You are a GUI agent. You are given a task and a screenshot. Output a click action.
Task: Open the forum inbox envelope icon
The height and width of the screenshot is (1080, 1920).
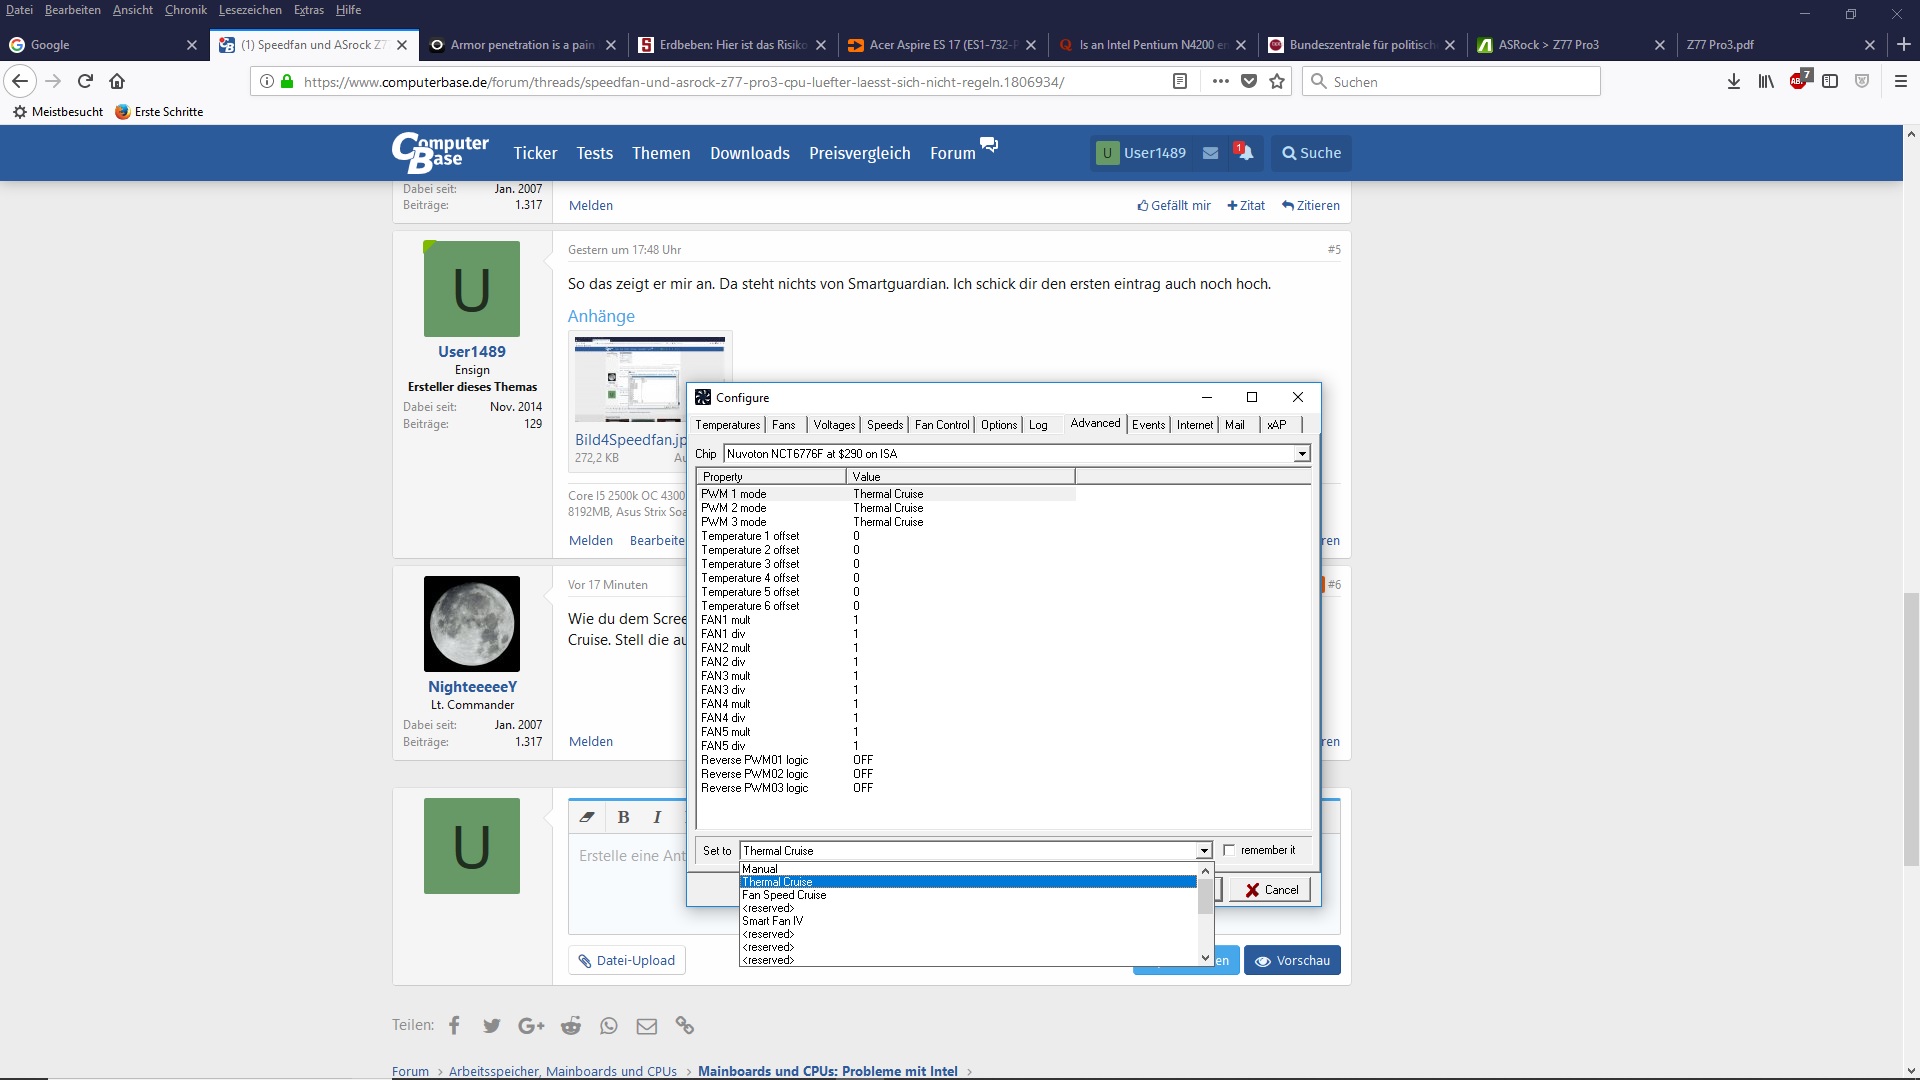pyautogui.click(x=1210, y=153)
